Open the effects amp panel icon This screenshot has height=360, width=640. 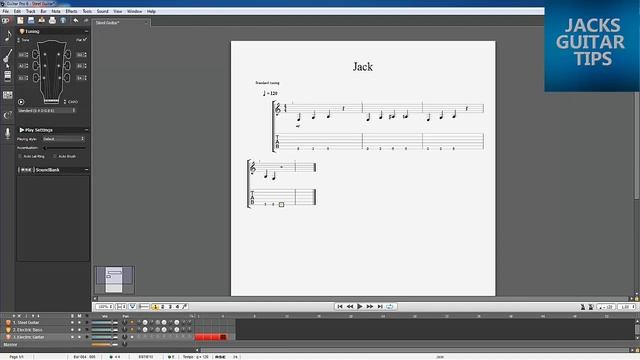pyautogui.click(x=8, y=76)
